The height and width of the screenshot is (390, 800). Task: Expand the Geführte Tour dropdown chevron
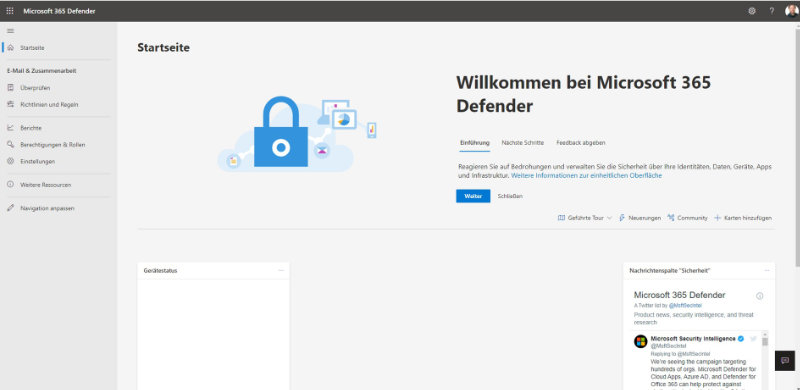[x=609, y=218]
